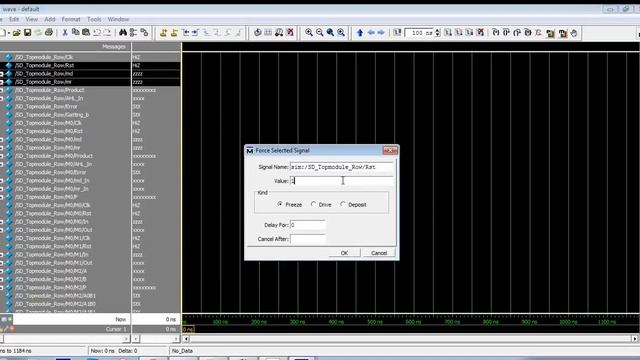
Task: Blue forward arrow toolbar icon
Action: tap(381, 33)
